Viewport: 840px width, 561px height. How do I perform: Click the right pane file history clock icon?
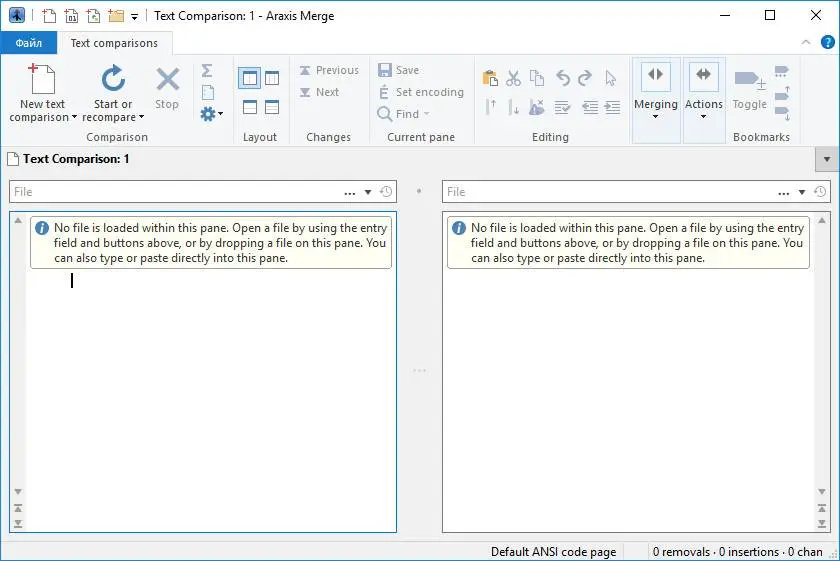820,192
